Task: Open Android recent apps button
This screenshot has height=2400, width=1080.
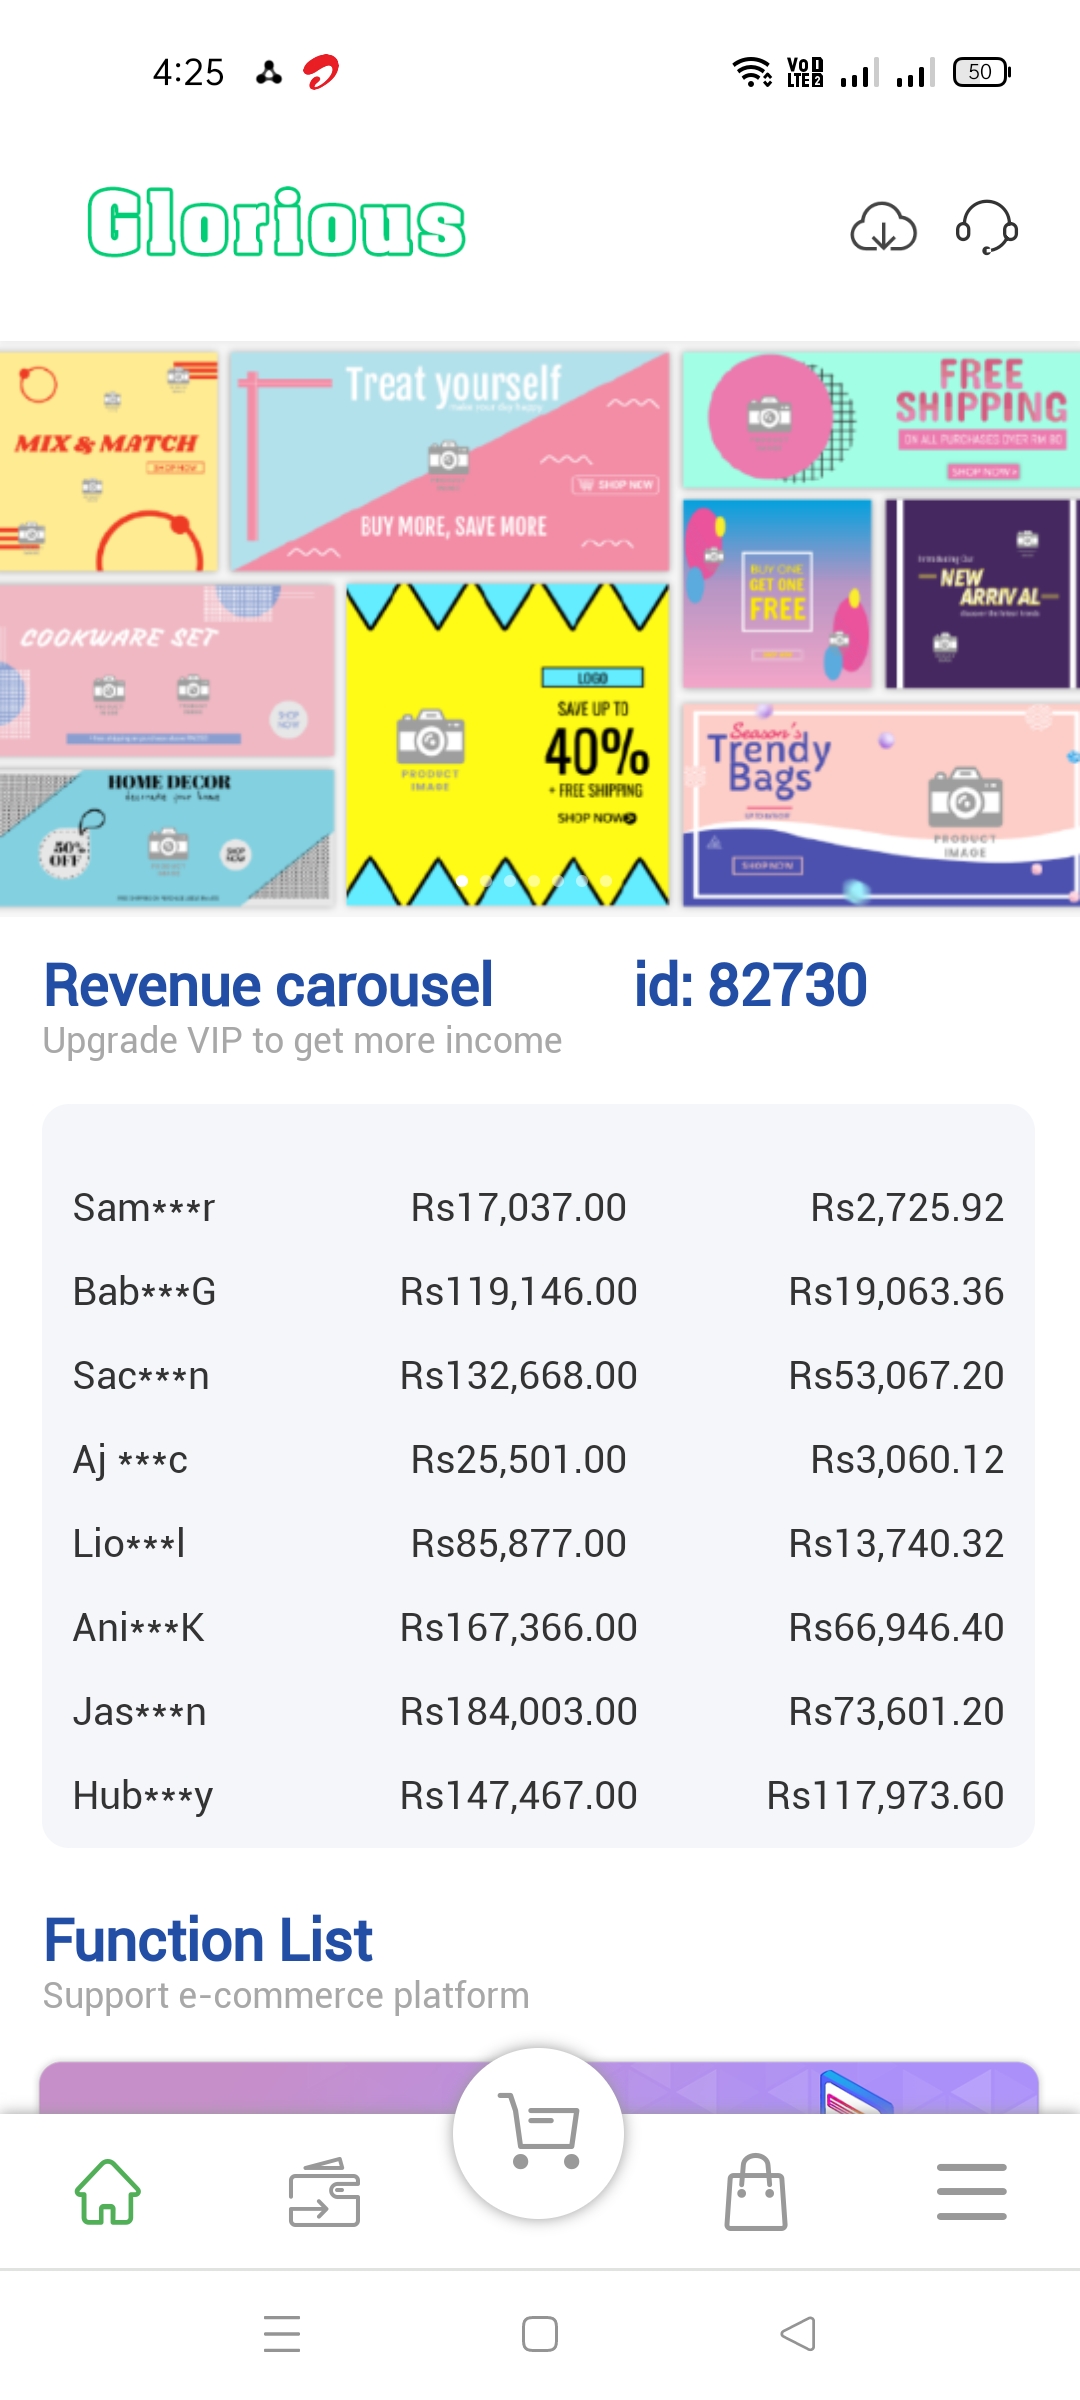Action: (x=282, y=2334)
